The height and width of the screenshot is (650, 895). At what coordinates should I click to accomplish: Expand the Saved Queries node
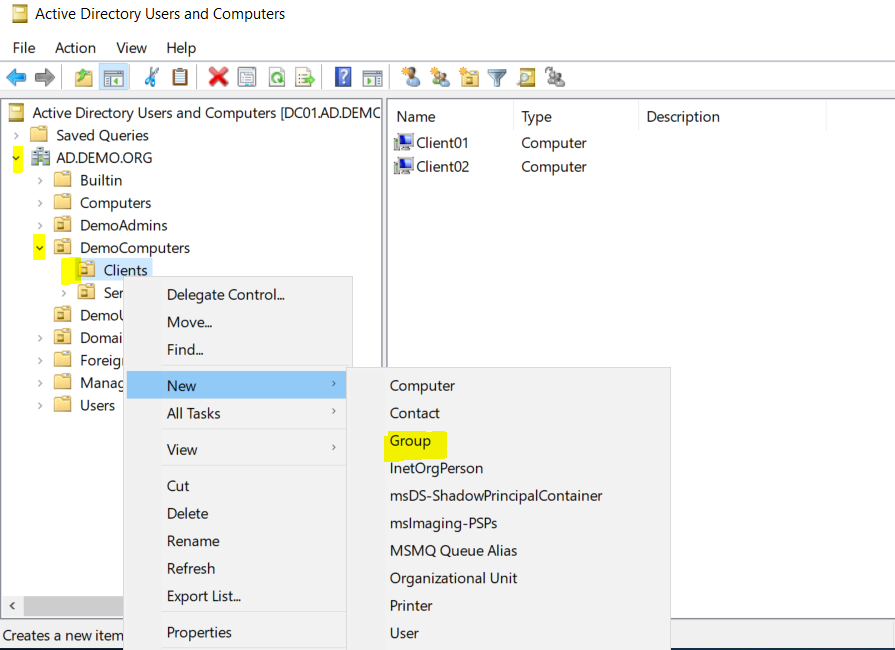click(17, 135)
